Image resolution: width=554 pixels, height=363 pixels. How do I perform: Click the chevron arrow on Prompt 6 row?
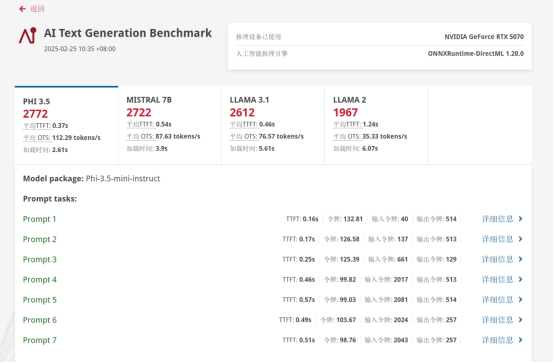pos(520,320)
